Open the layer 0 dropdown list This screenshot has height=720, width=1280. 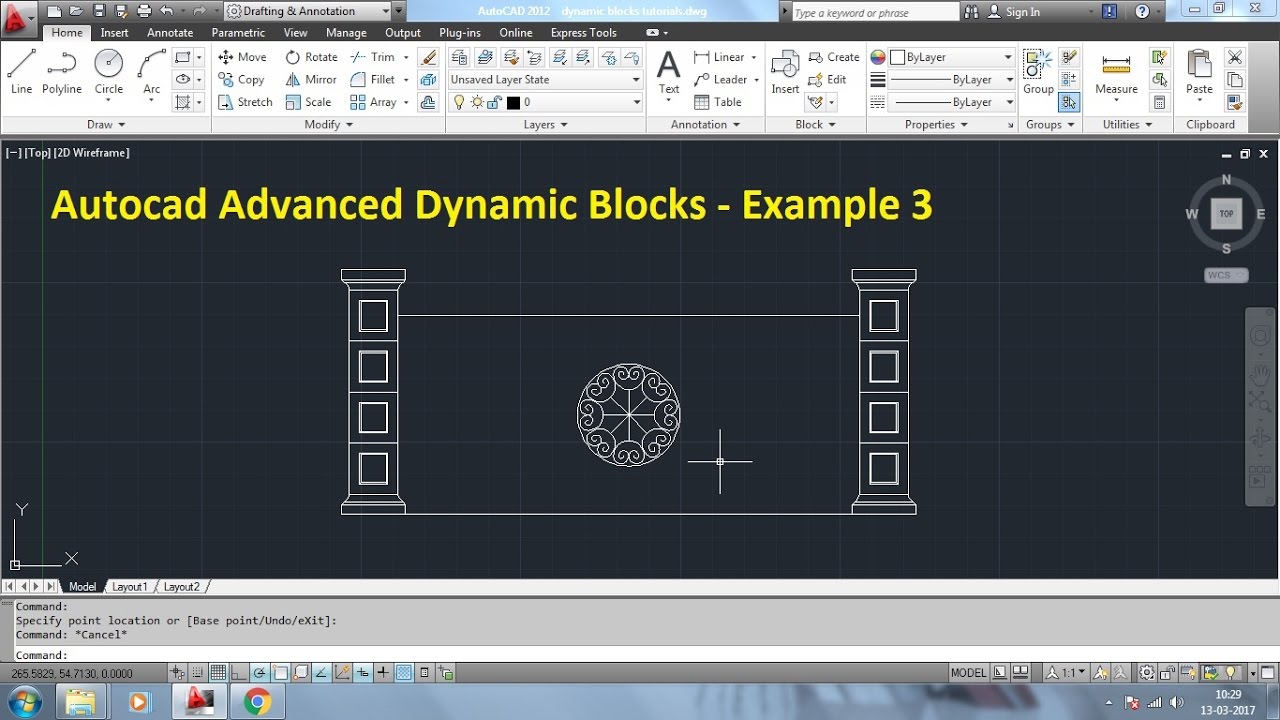[x=545, y=102]
